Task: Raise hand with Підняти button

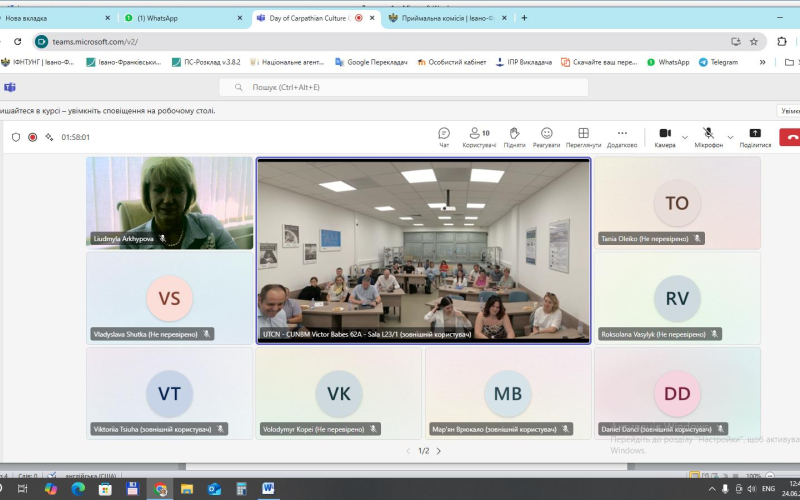Action: pos(514,137)
